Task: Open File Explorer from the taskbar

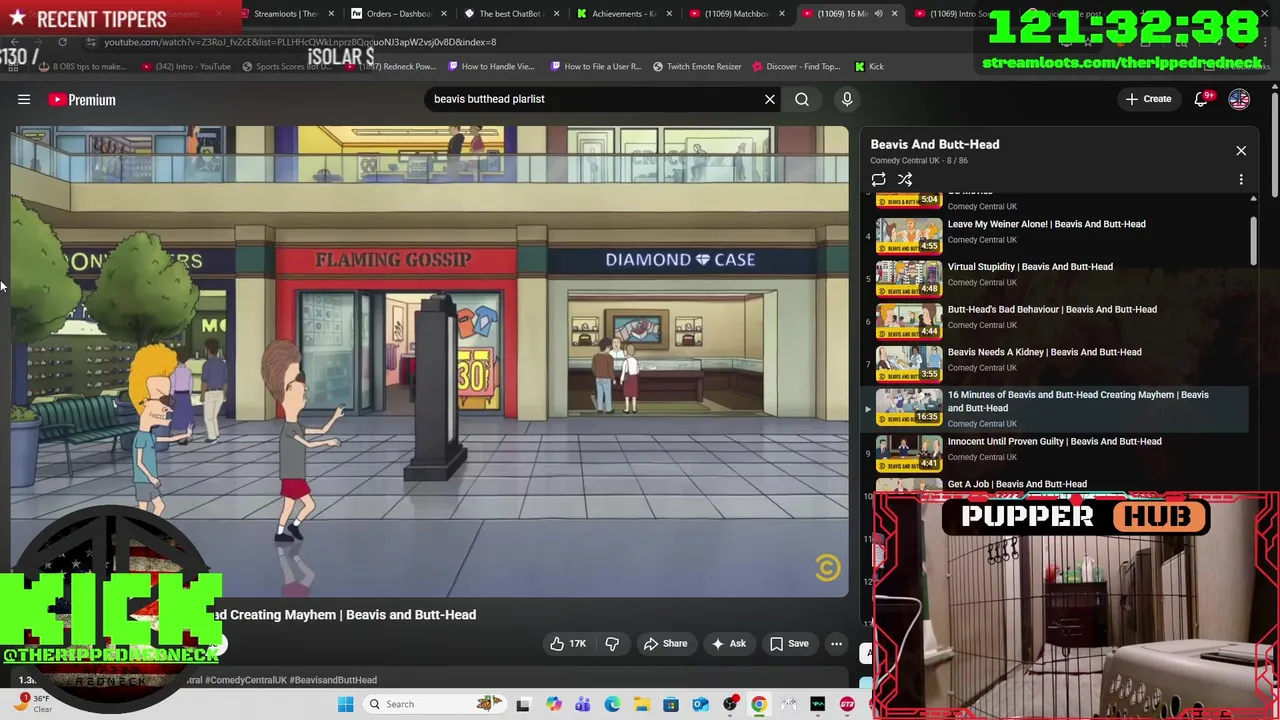Action: [x=641, y=704]
